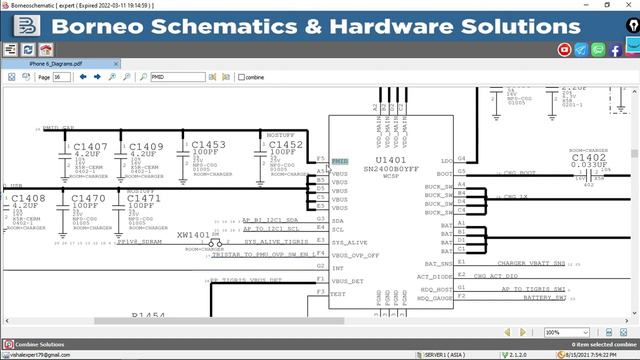Screen dimensions: 640x360
Task: Click capacitor label C1452
Action: [286, 144]
